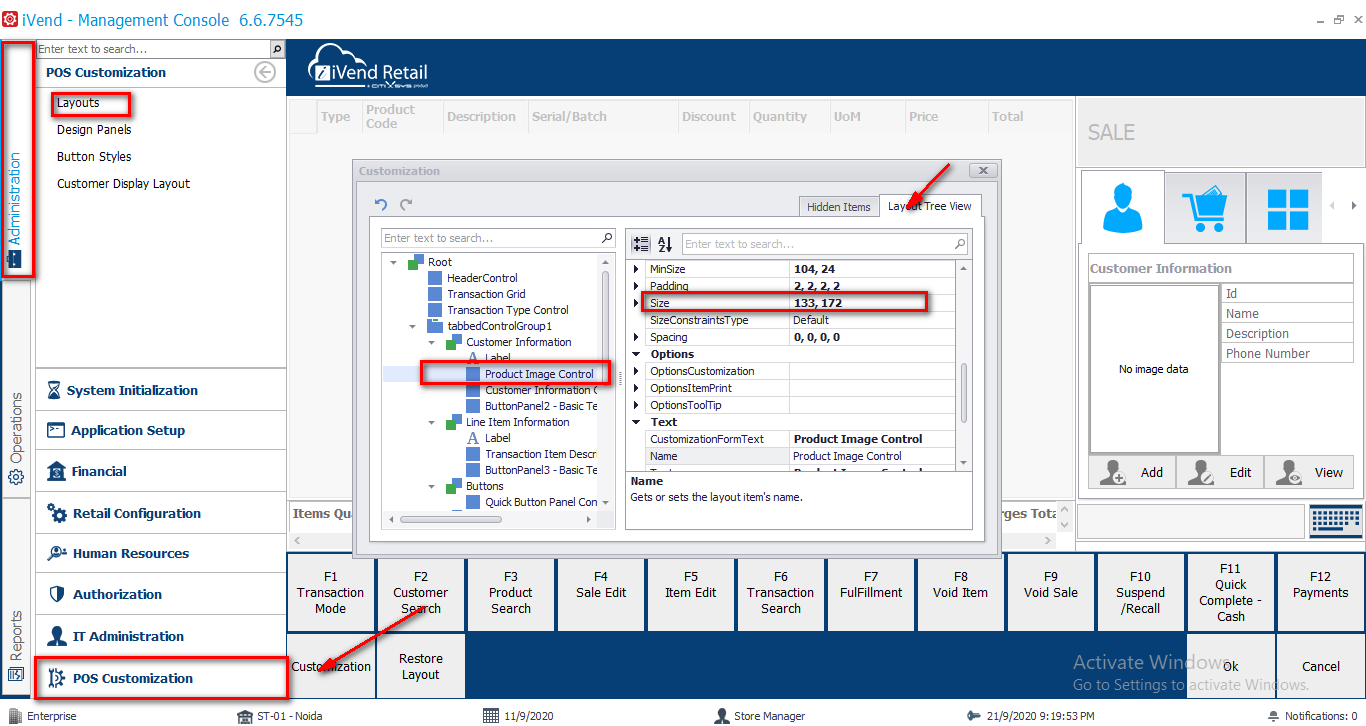Click the F9 Void Sale button
Screen dimensions: 1366x726
pos(1051,593)
